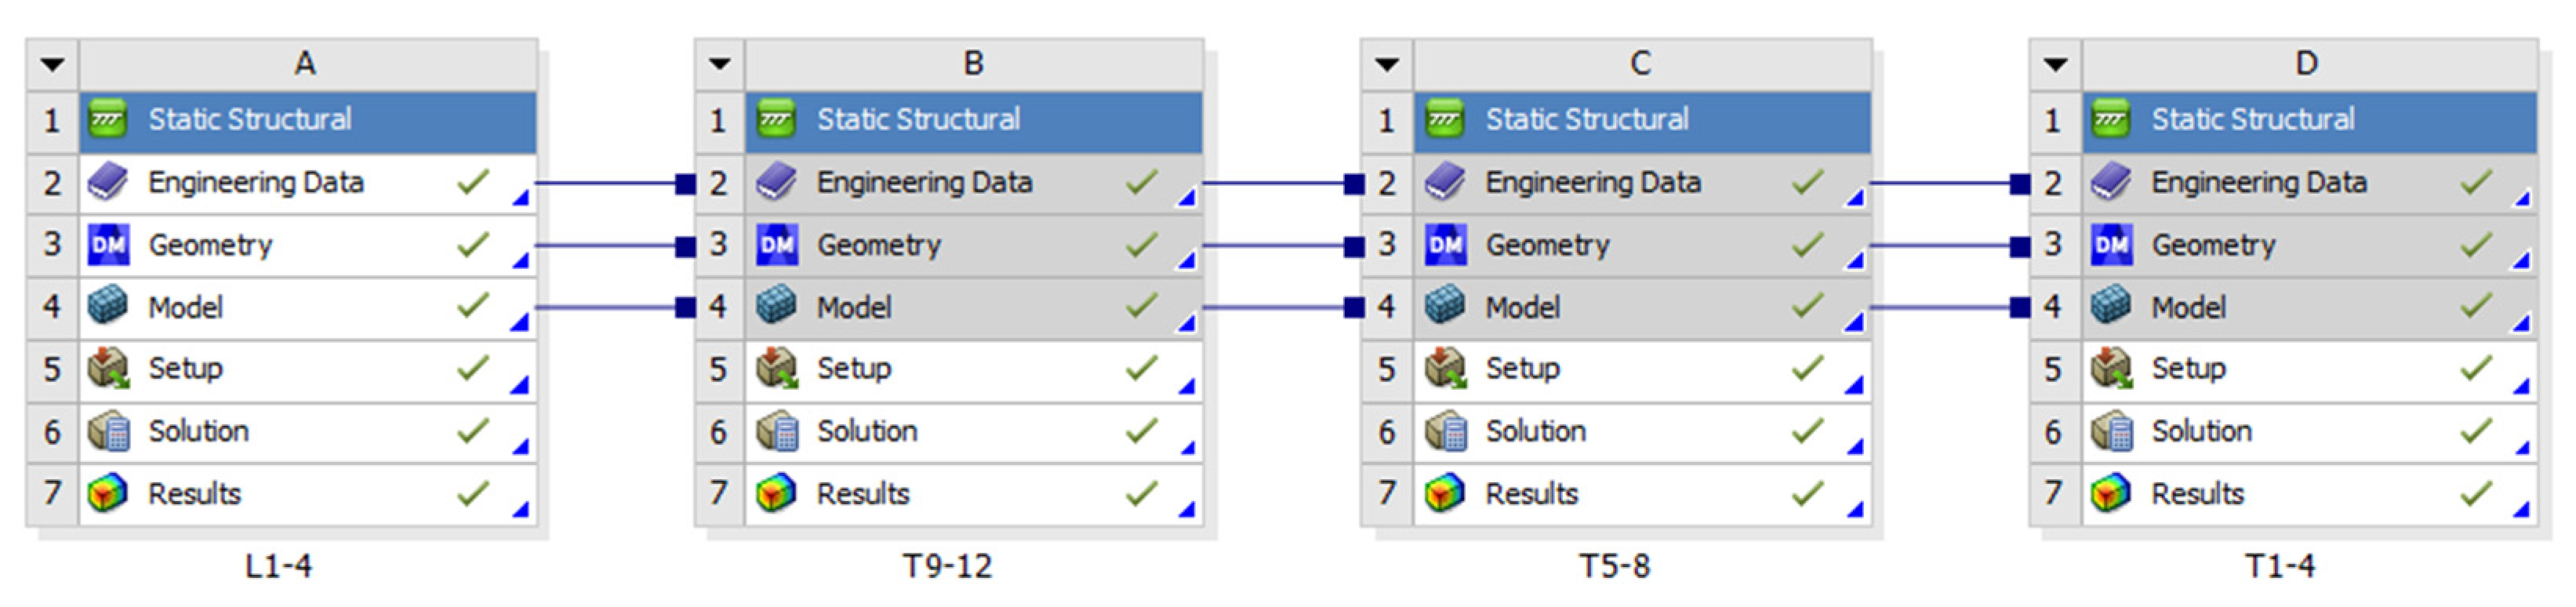Click the Results icon in system D
This screenshot has width=2576, height=607.
pos(2111,494)
